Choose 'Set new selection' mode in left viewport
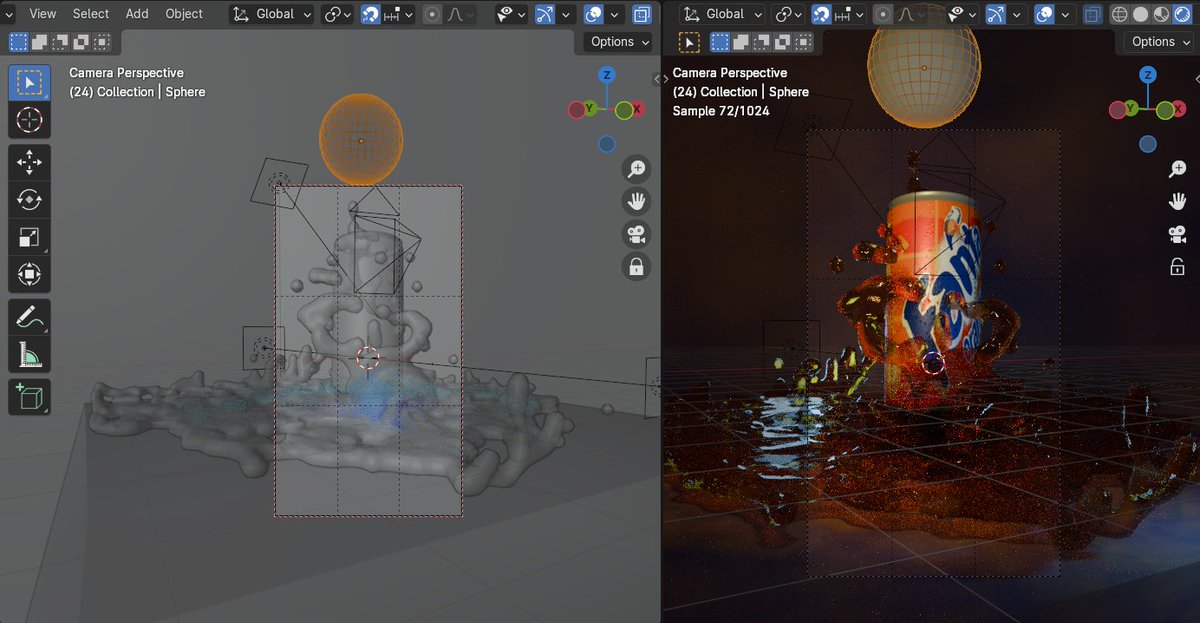Viewport: 1200px width, 623px height. coord(18,42)
